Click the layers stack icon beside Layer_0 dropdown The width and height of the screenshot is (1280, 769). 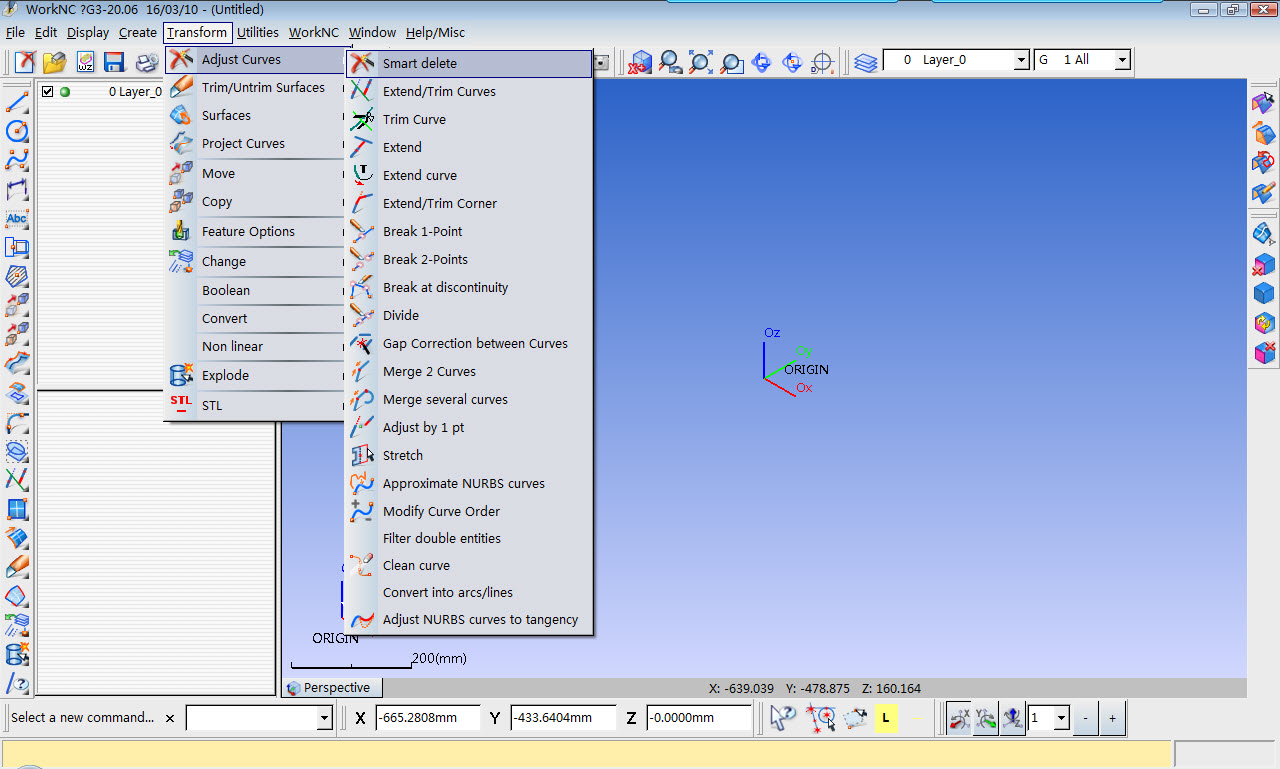click(x=866, y=62)
